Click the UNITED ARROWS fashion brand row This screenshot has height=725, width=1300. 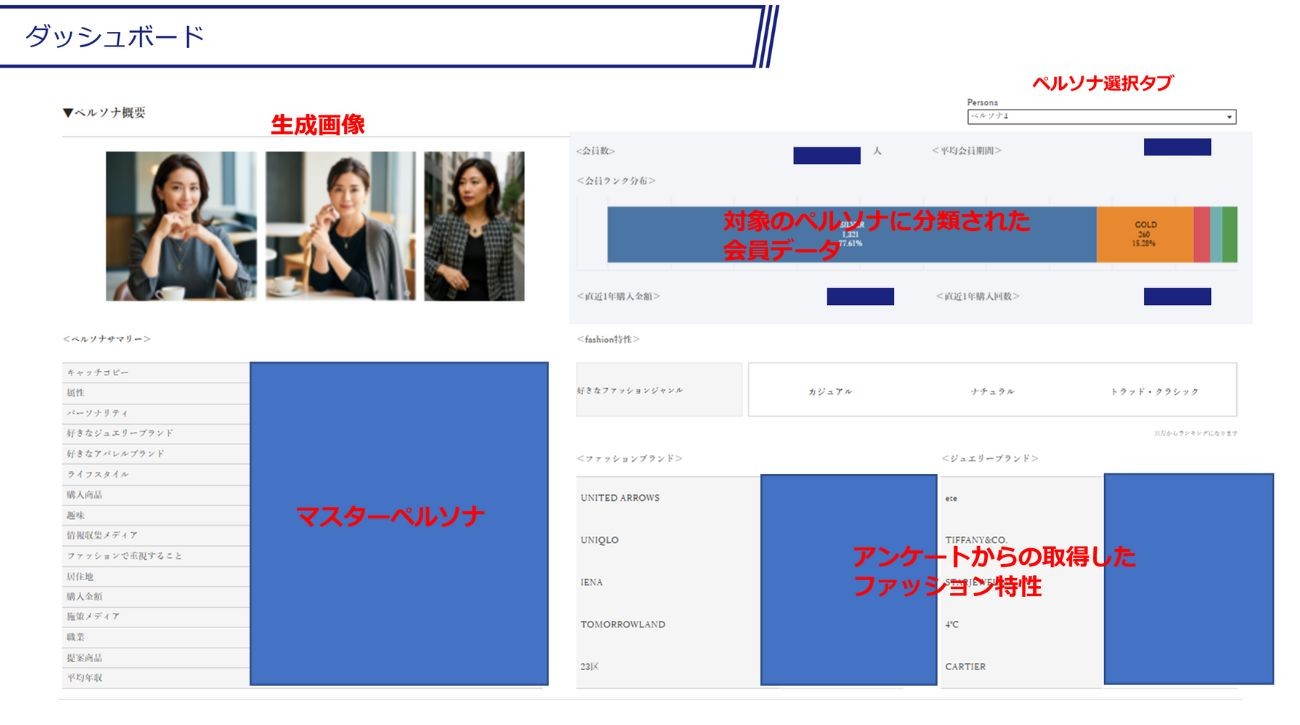coord(620,498)
